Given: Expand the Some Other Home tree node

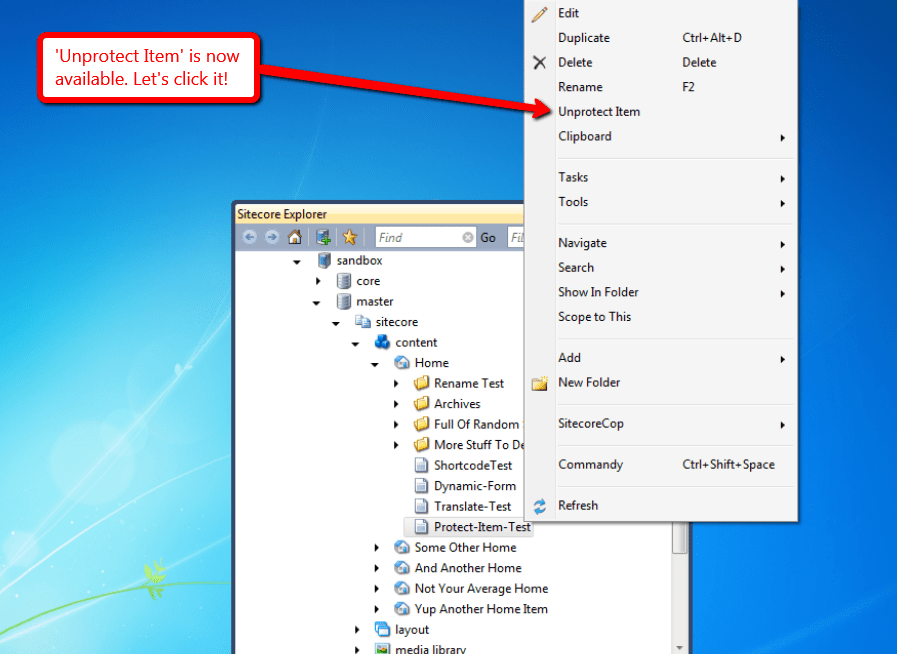Looking at the screenshot, I should pos(376,547).
